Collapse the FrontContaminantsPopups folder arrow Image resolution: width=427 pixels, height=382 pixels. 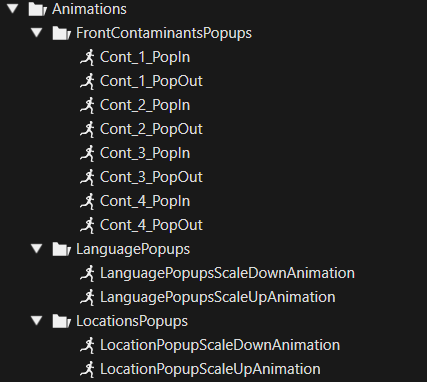tap(37, 32)
